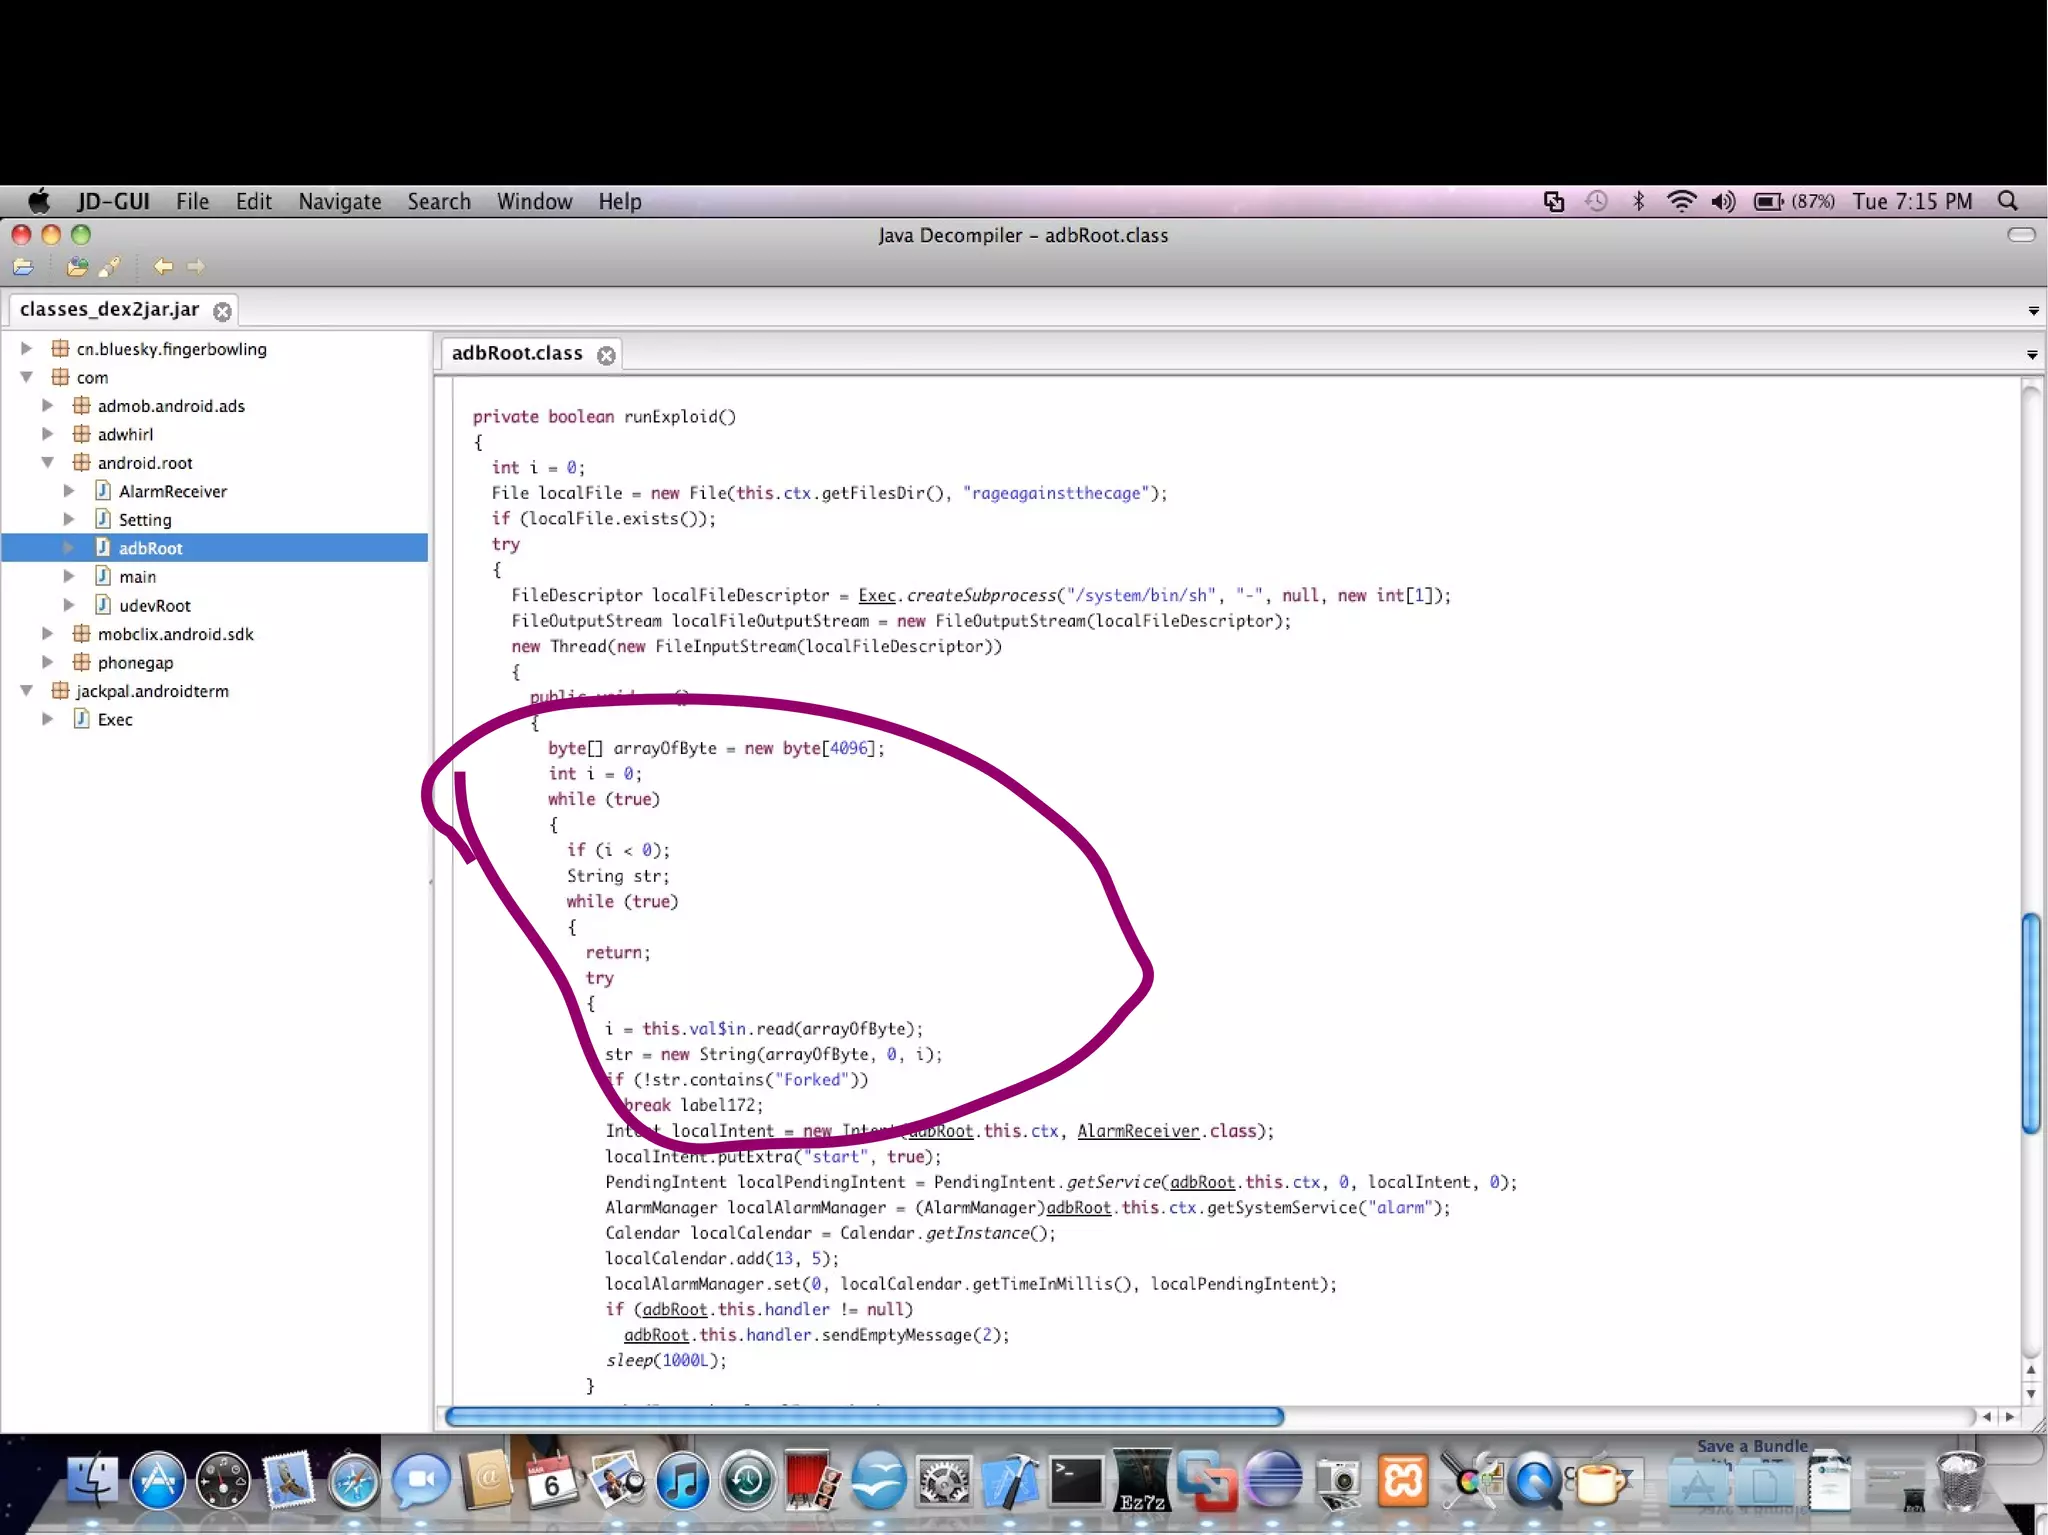
Task: Collapse the android.root package
Action: click(47, 462)
